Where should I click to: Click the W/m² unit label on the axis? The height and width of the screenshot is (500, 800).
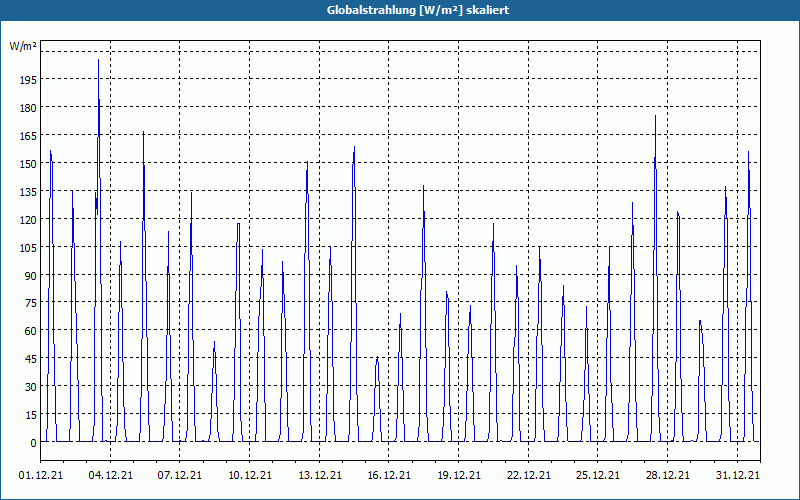pos(23,46)
